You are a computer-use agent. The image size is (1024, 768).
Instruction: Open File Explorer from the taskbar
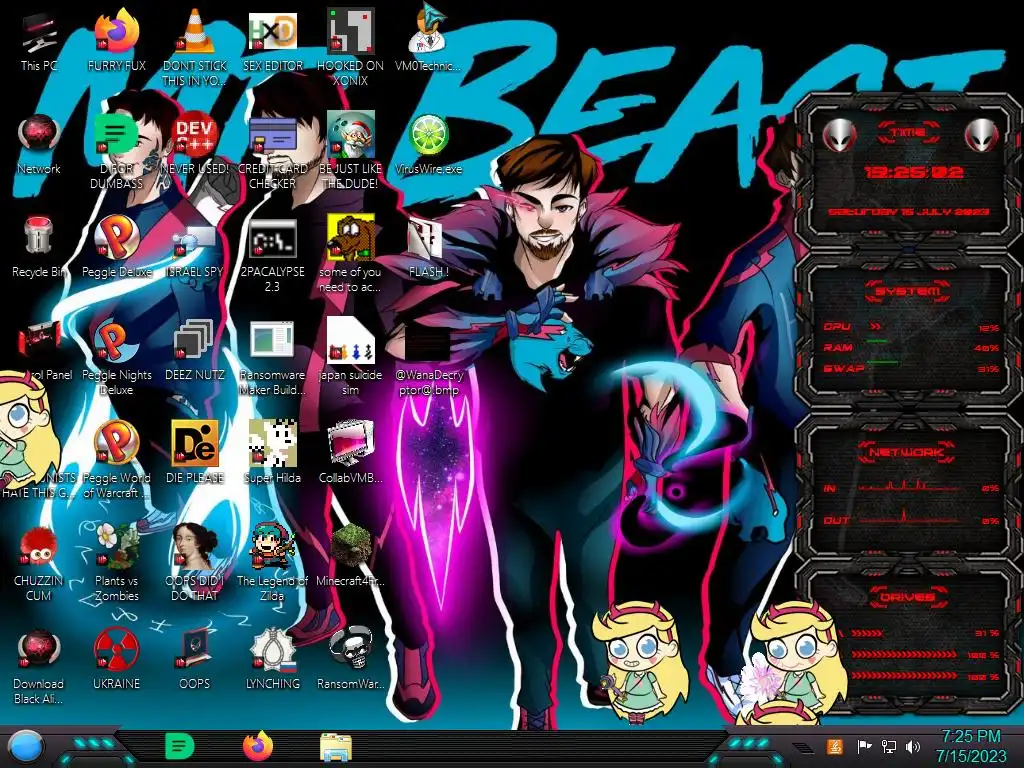336,747
